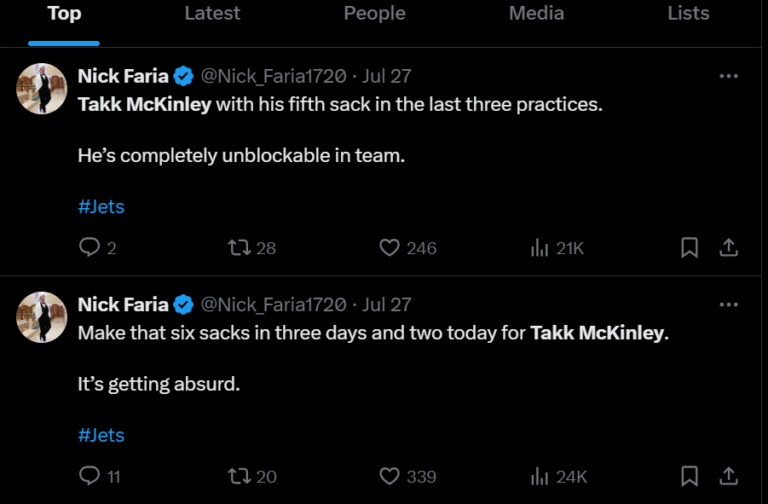Share the fifth sack tweet
The height and width of the screenshot is (504, 768).
[x=729, y=248]
